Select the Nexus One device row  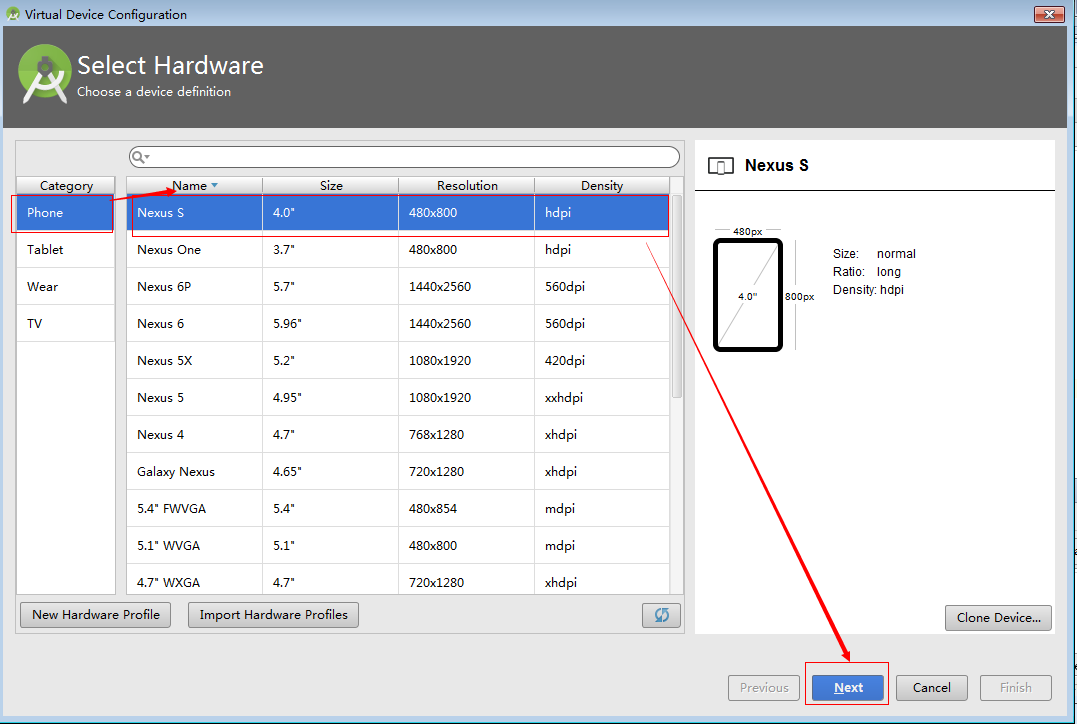point(398,250)
